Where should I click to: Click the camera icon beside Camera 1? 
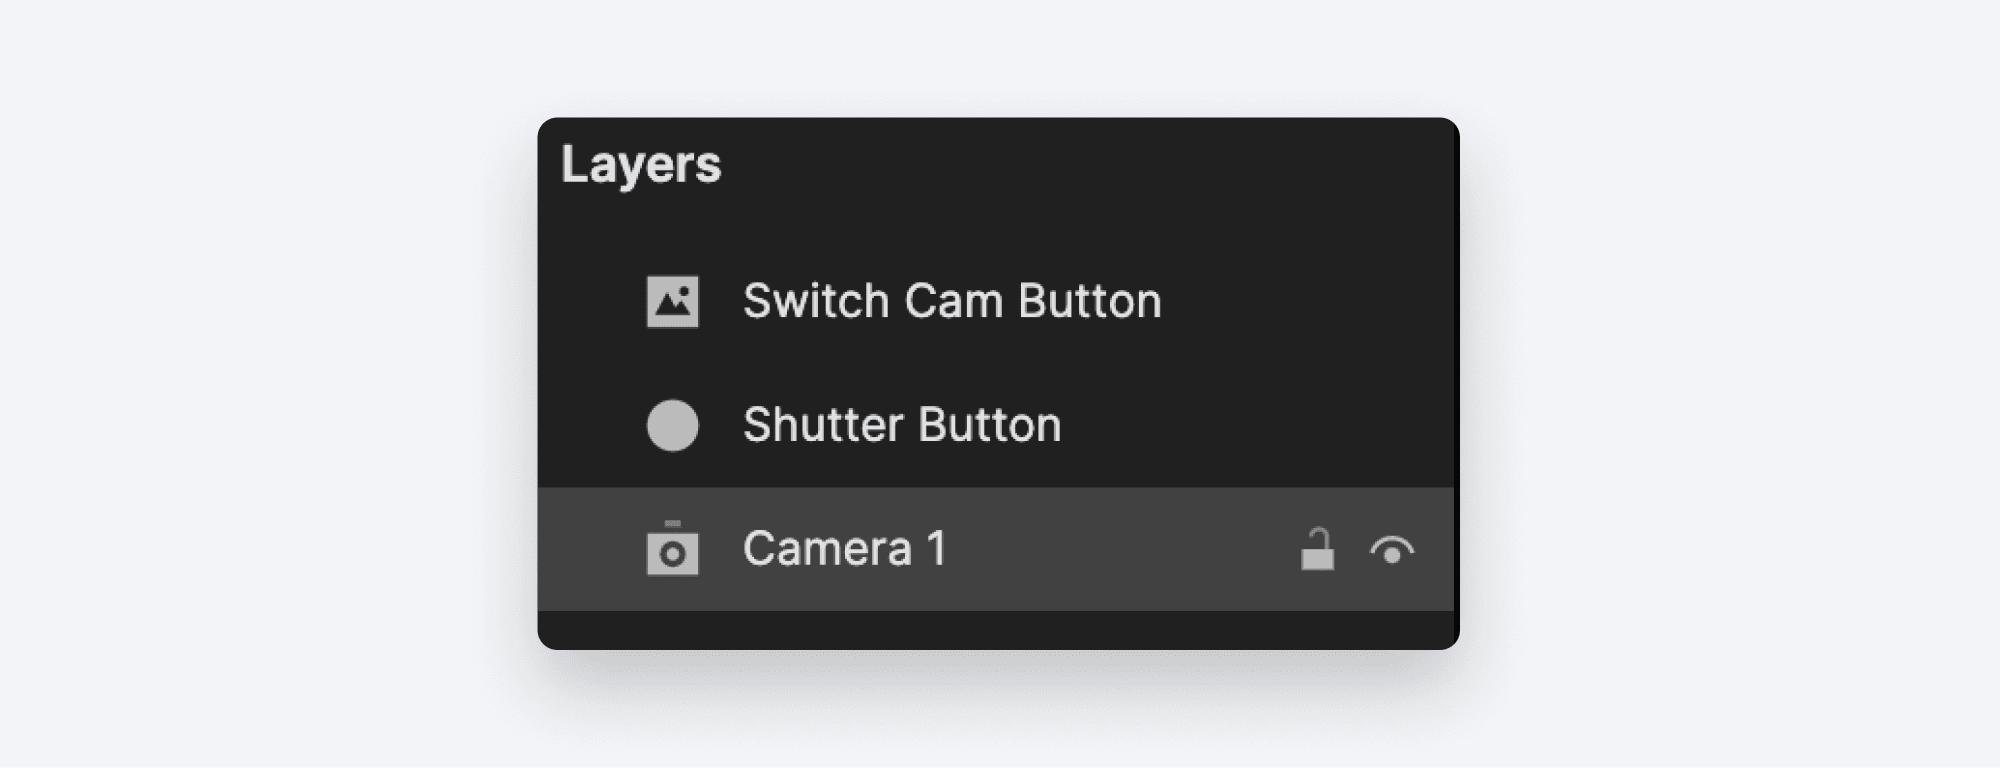673,548
